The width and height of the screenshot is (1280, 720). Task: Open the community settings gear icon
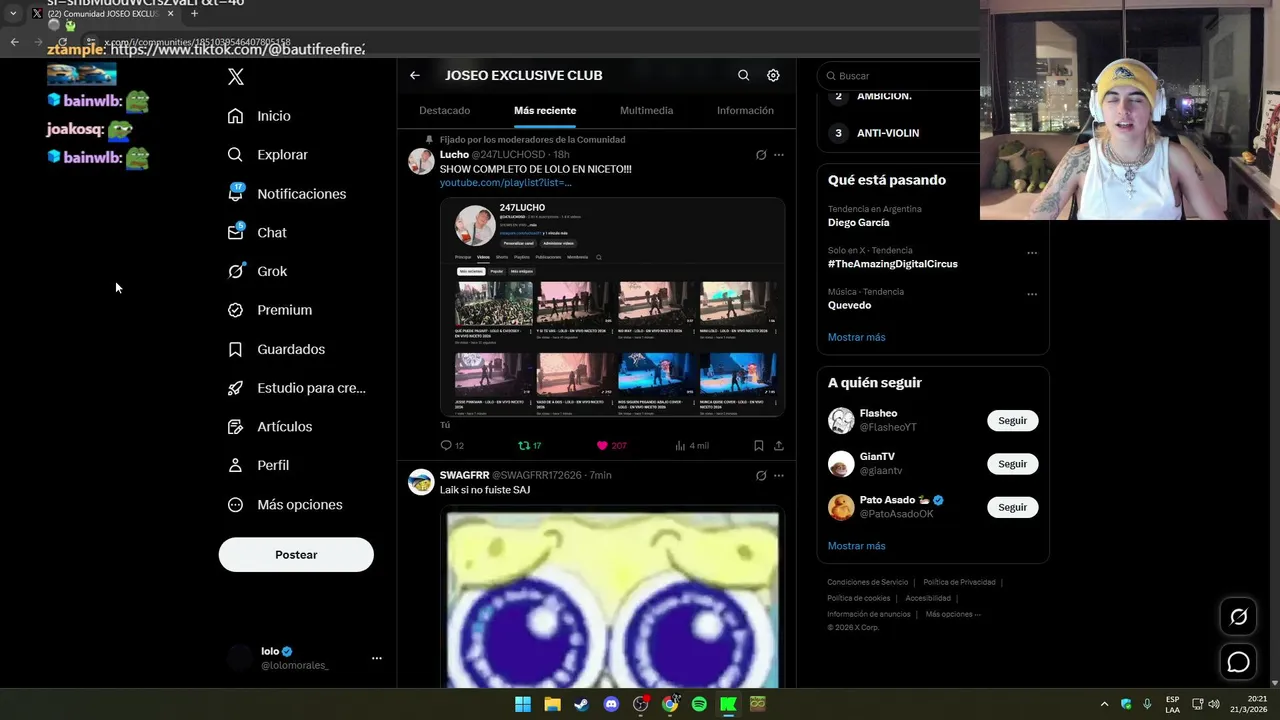(773, 75)
